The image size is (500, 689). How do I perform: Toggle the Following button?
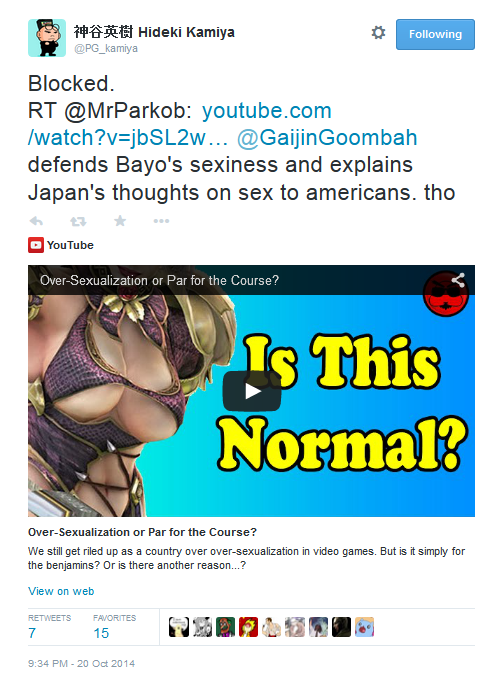tap(435, 34)
